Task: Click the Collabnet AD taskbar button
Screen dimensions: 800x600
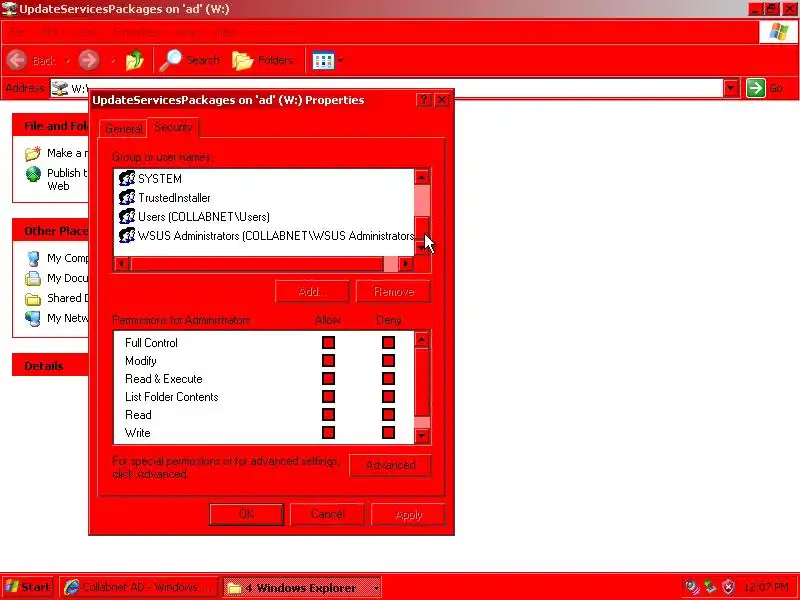Action: click(138, 587)
